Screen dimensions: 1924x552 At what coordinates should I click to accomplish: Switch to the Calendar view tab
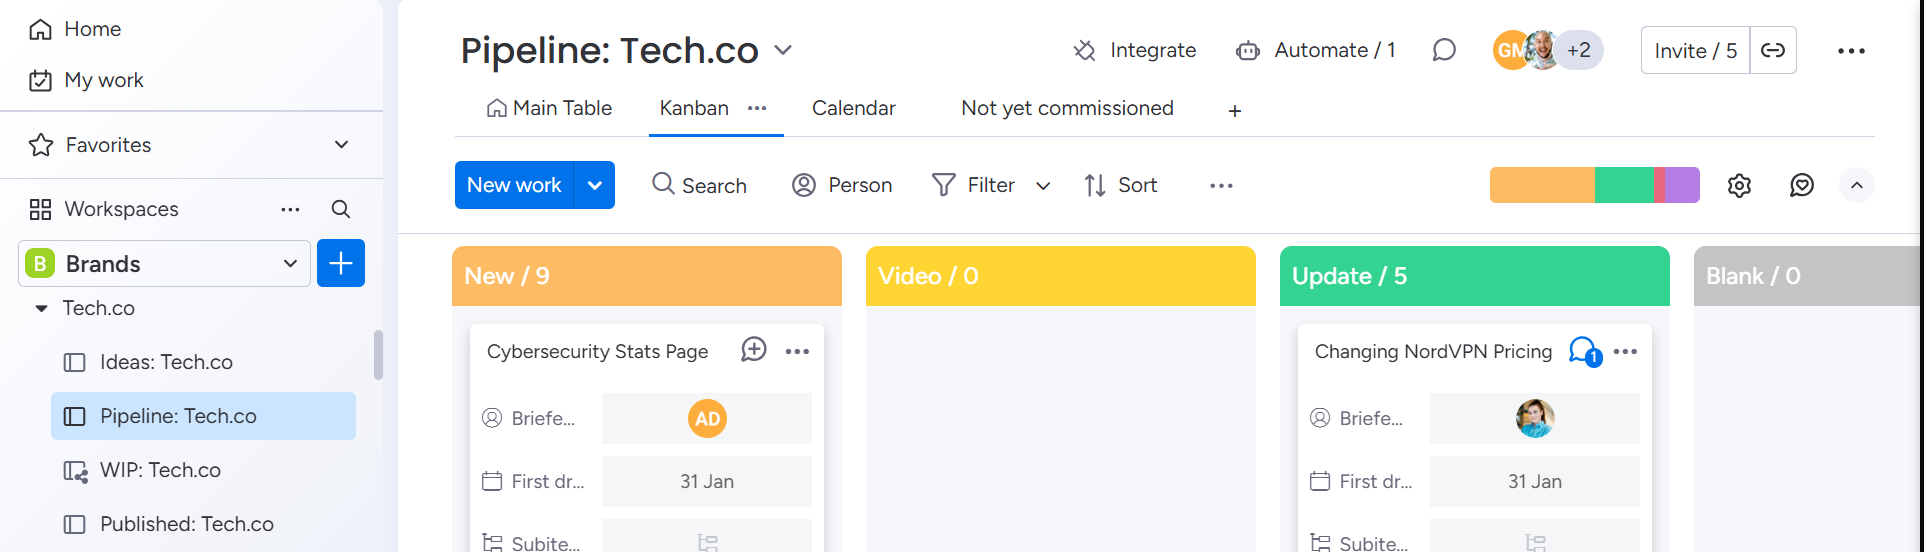click(x=853, y=108)
